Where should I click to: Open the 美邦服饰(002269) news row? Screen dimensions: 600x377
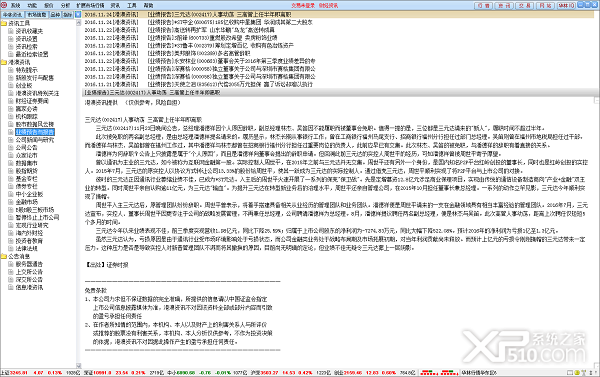[x=338, y=53]
